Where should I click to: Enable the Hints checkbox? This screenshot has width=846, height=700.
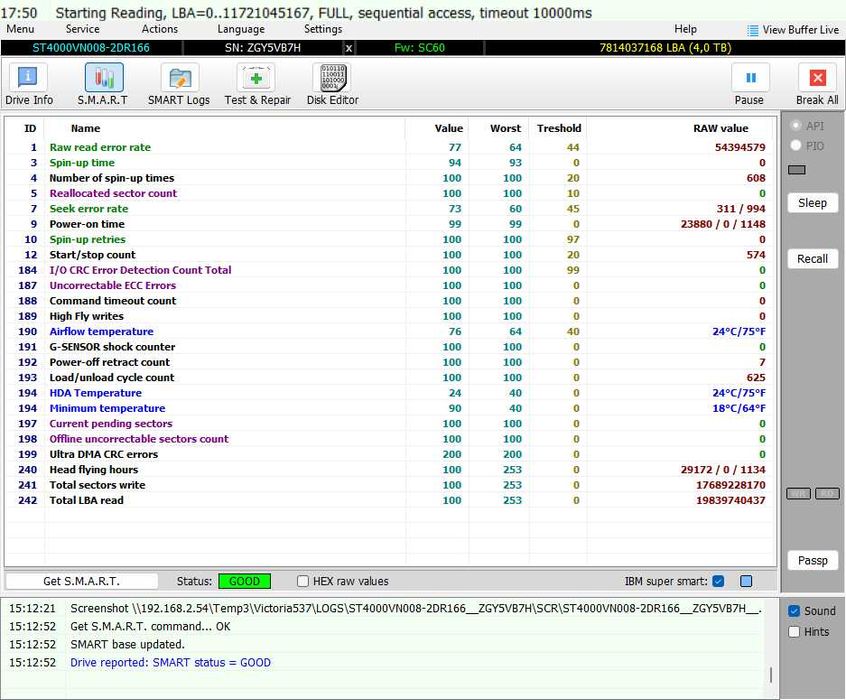click(x=794, y=632)
